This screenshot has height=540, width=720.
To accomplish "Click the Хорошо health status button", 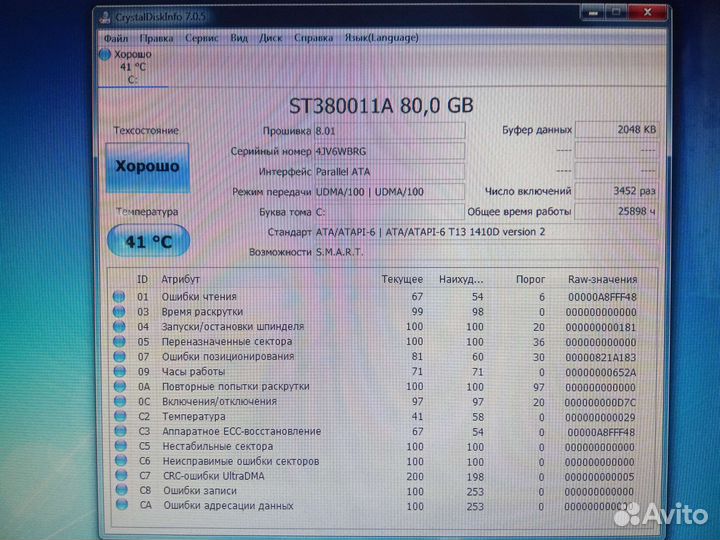I will (x=147, y=167).
